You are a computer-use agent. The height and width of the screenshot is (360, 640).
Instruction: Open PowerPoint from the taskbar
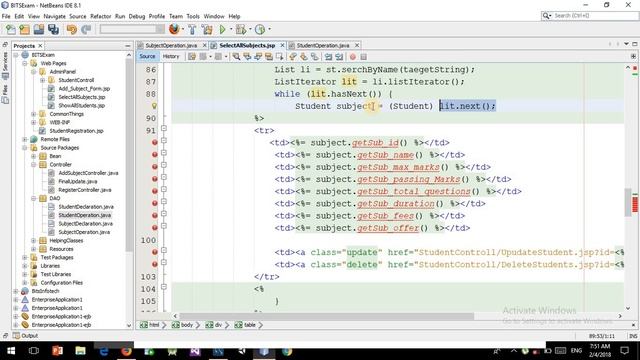(57, 351)
